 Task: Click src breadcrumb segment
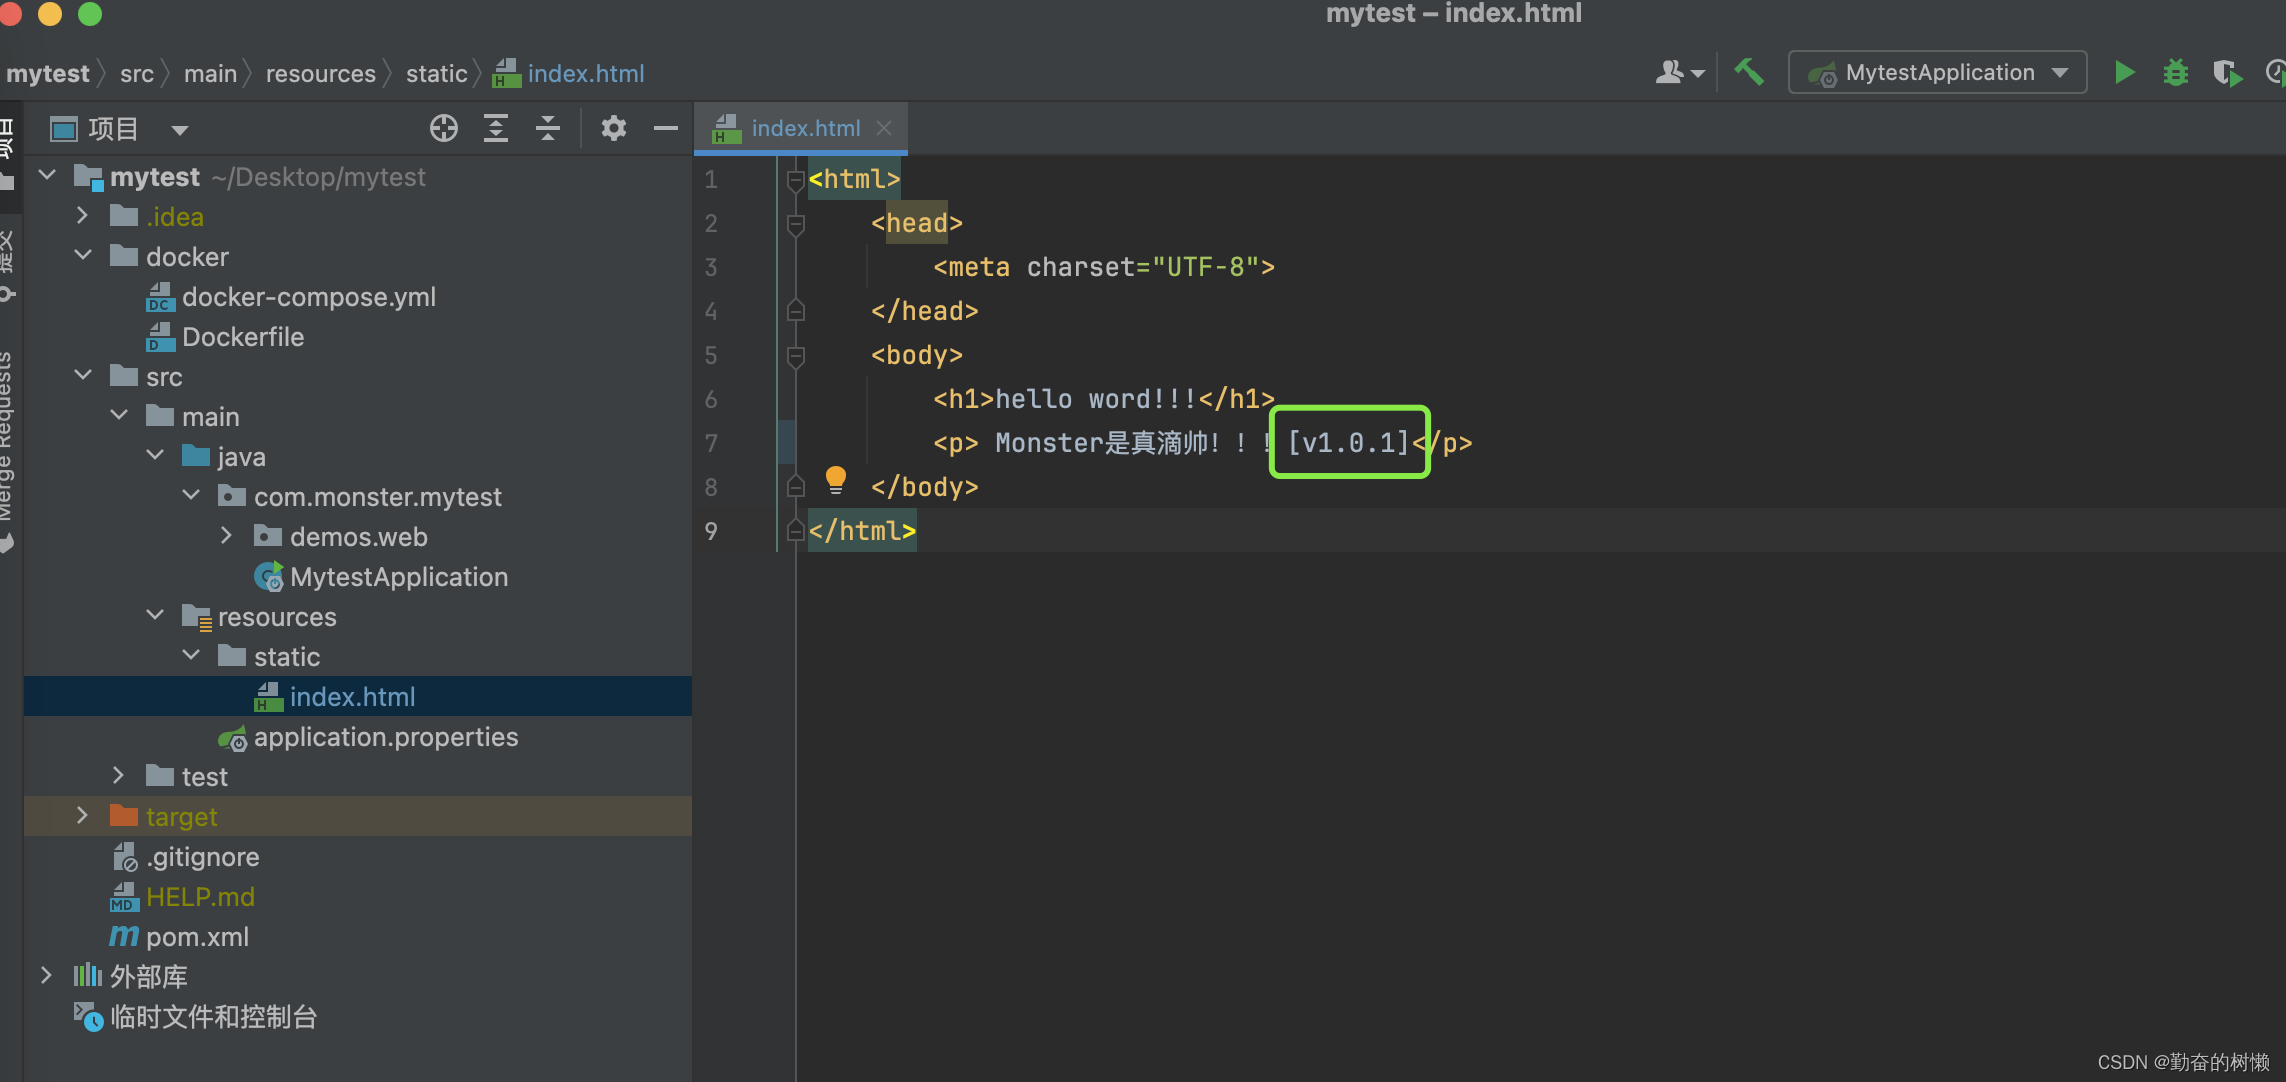[137, 73]
